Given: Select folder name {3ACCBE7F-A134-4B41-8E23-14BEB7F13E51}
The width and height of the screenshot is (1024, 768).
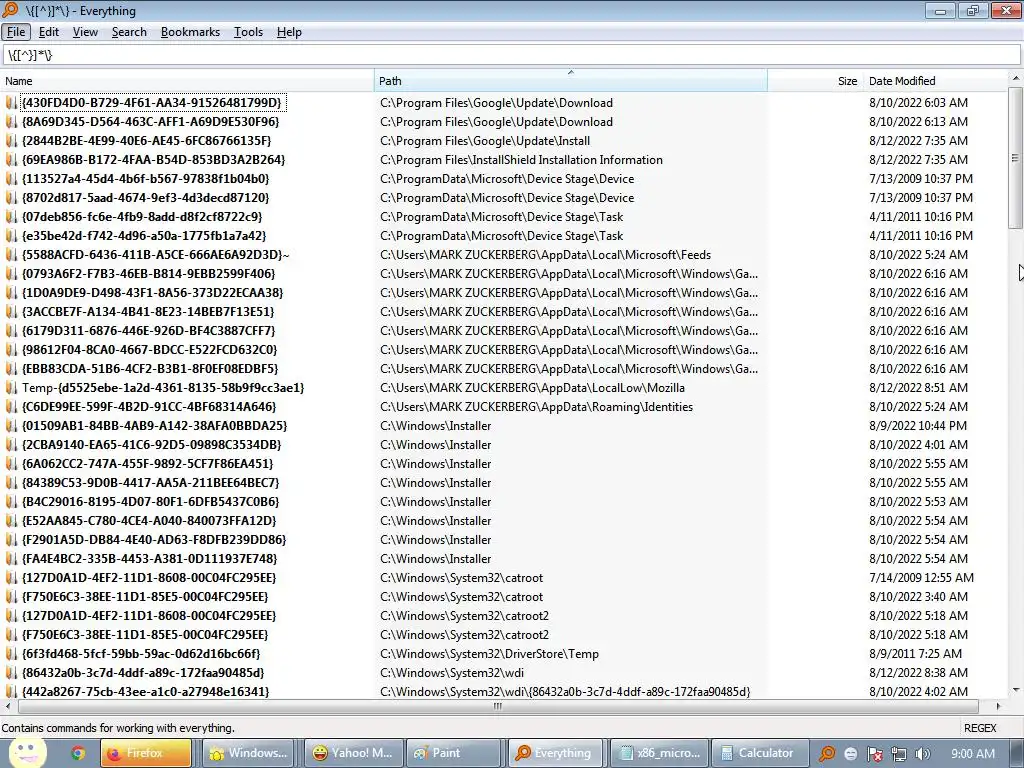Looking at the screenshot, I should [148, 312].
